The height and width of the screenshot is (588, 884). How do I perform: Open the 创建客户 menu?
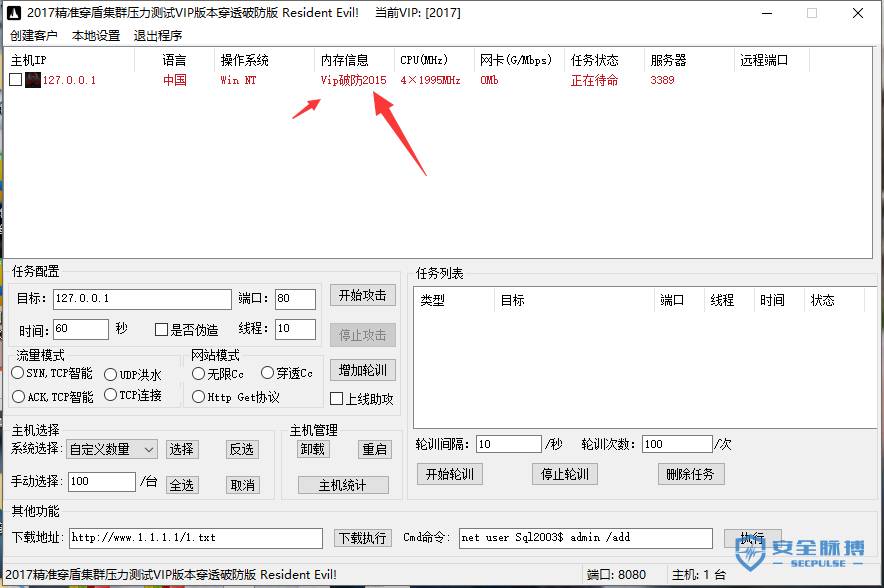click(33, 35)
